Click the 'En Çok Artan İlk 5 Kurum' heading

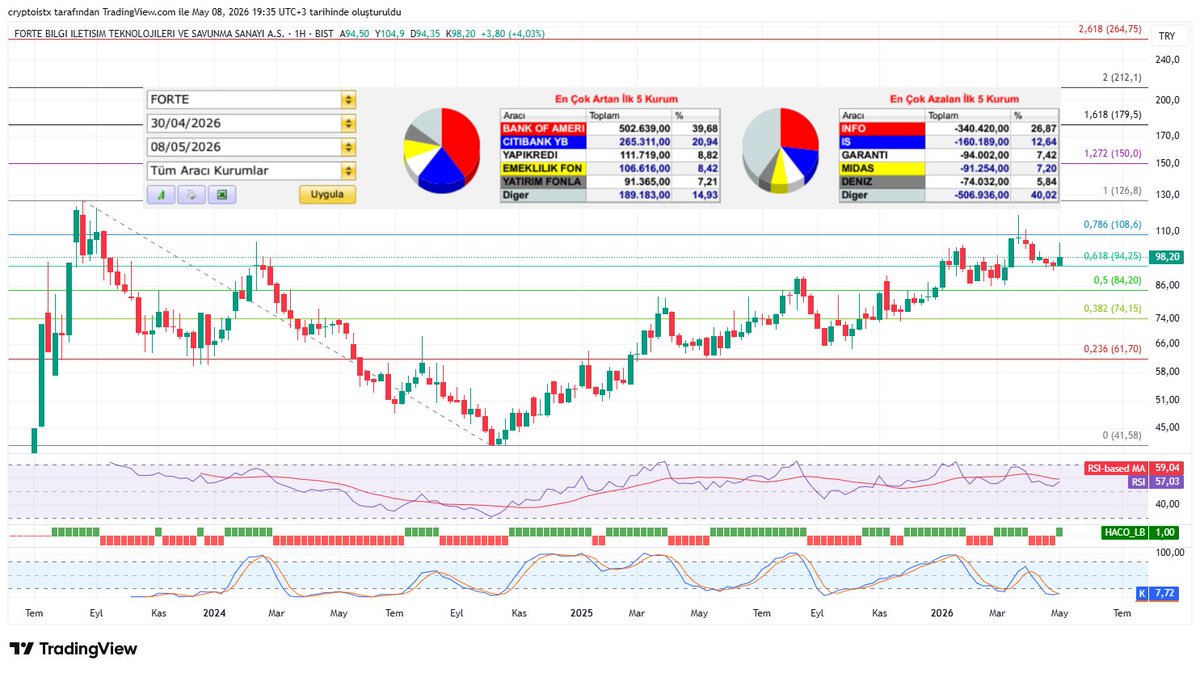(x=617, y=99)
